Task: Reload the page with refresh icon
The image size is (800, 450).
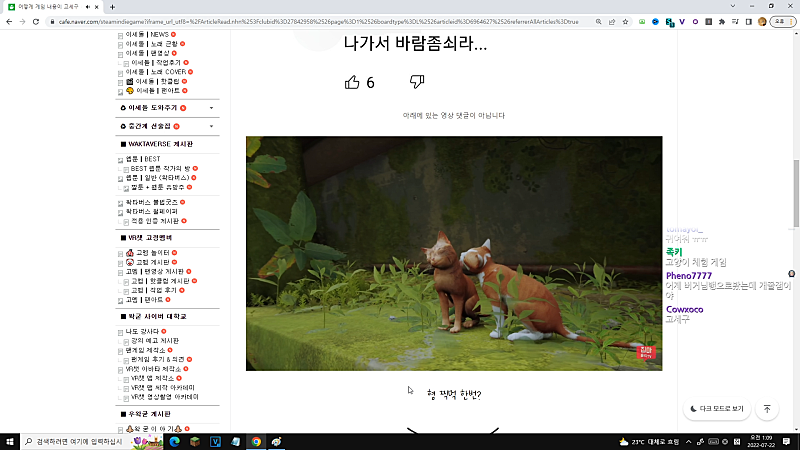Action: [x=36, y=22]
